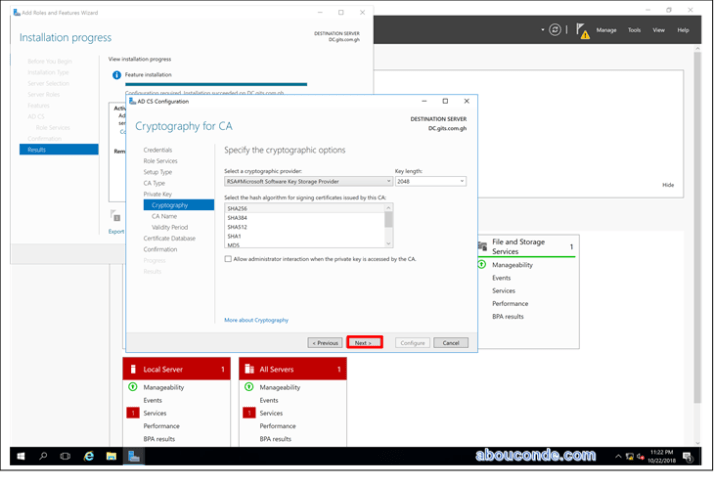Screen dimensions: 714x483
Task: Click All Servers green manageability icon
Action: [x=248, y=387]
